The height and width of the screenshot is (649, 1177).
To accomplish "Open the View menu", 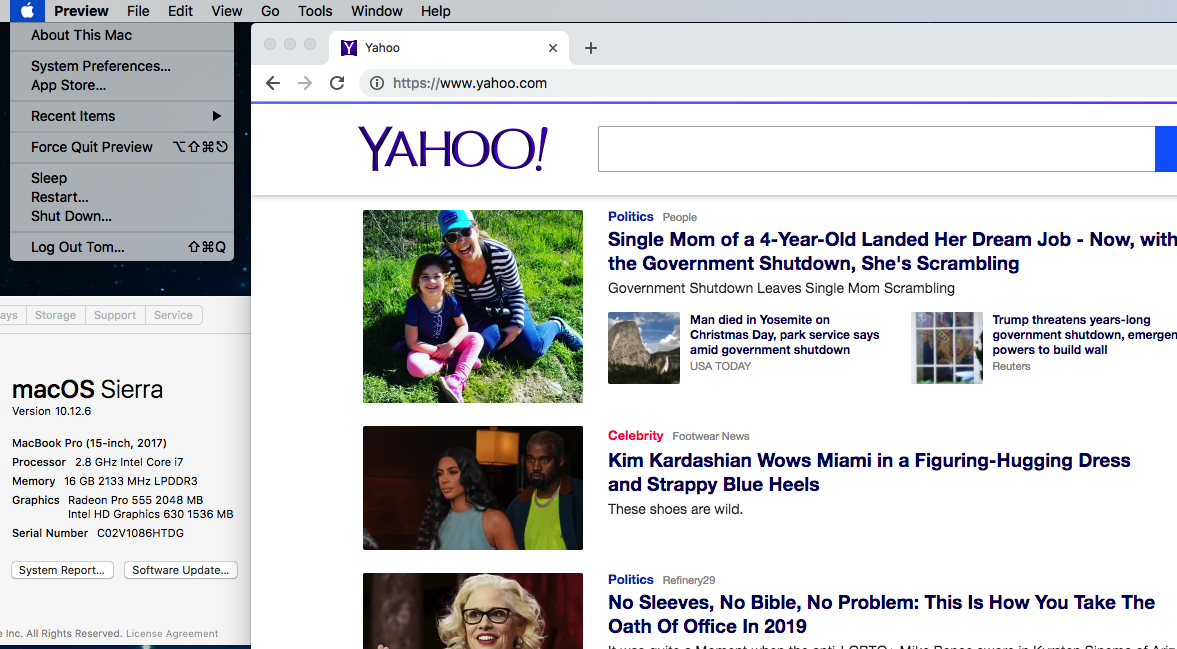I will coord(226,11).
